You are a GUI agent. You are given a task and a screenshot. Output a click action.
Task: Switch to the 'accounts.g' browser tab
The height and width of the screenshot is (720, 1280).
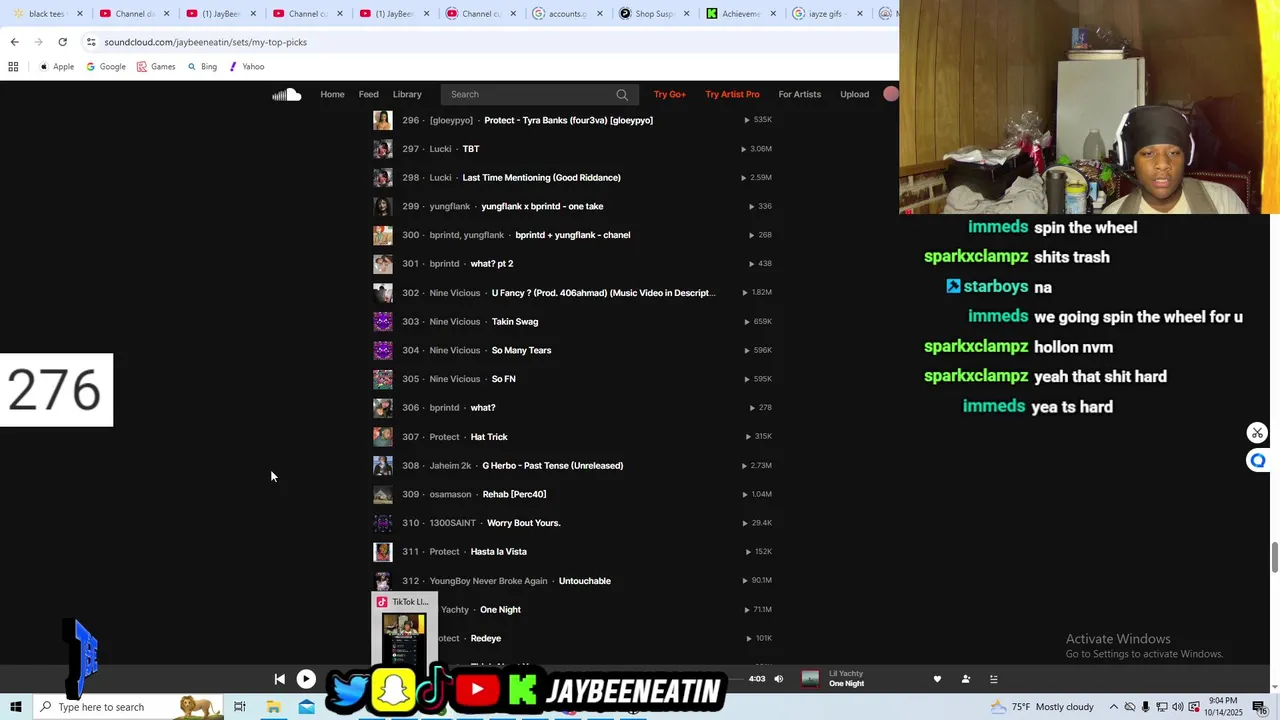point(568,14)
